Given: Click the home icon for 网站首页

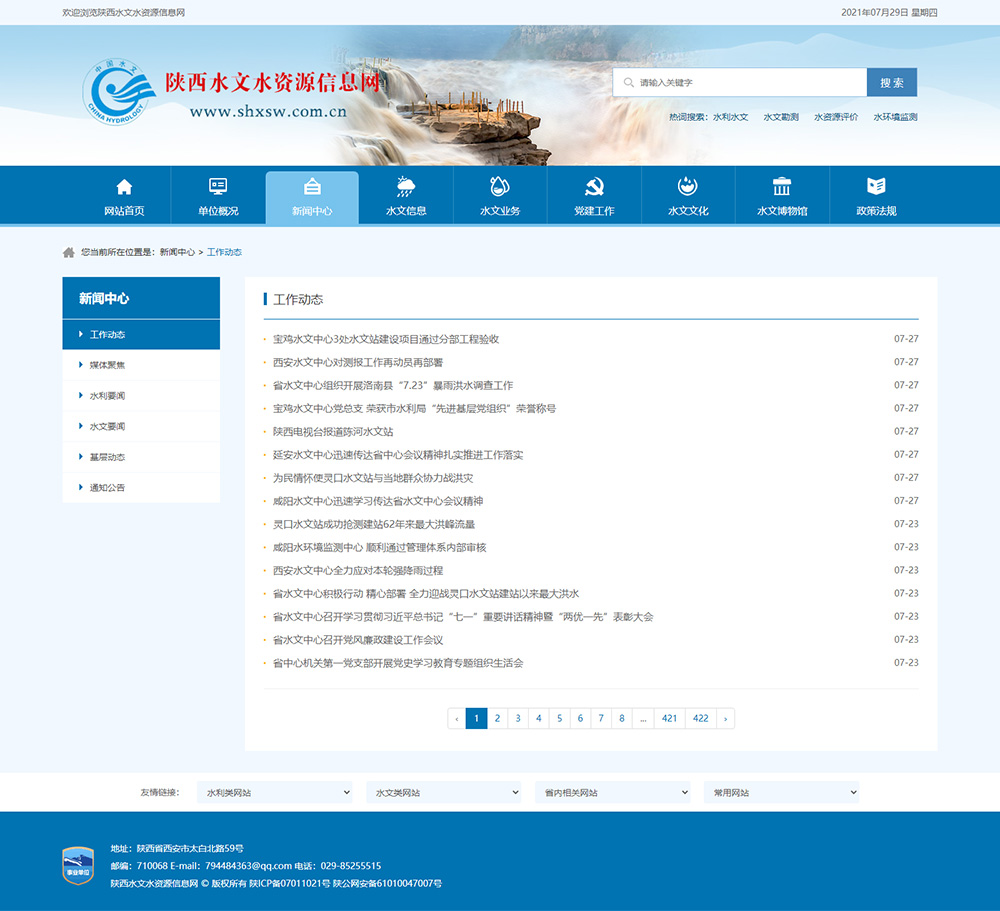Looking at the screenshot, I should 124,187.
